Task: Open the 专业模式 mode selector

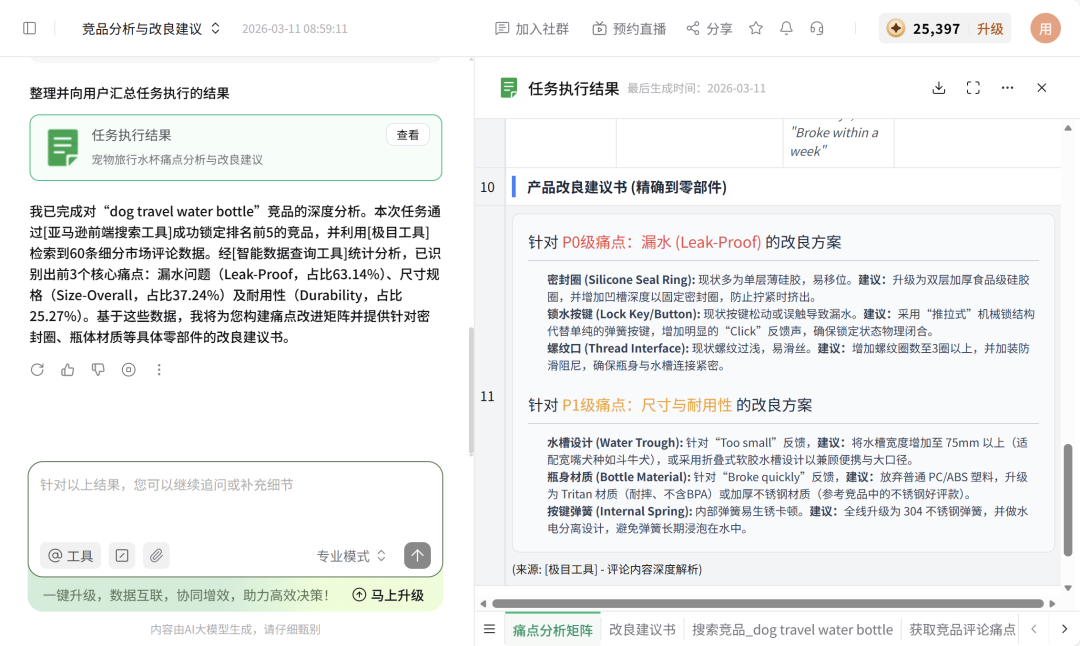Action: tap(351, 556)
